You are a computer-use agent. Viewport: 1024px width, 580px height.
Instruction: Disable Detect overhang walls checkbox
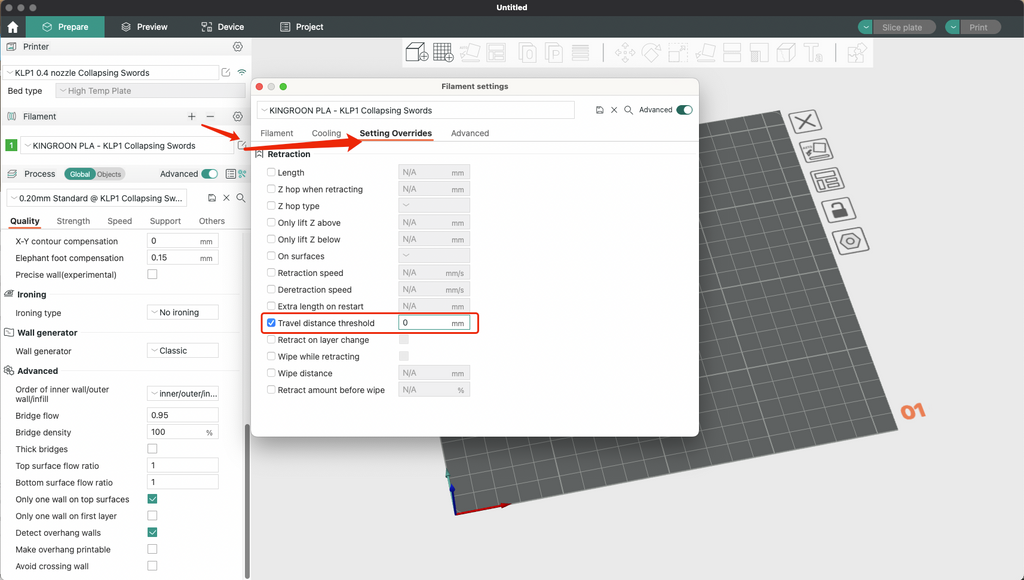click(152, 533)
